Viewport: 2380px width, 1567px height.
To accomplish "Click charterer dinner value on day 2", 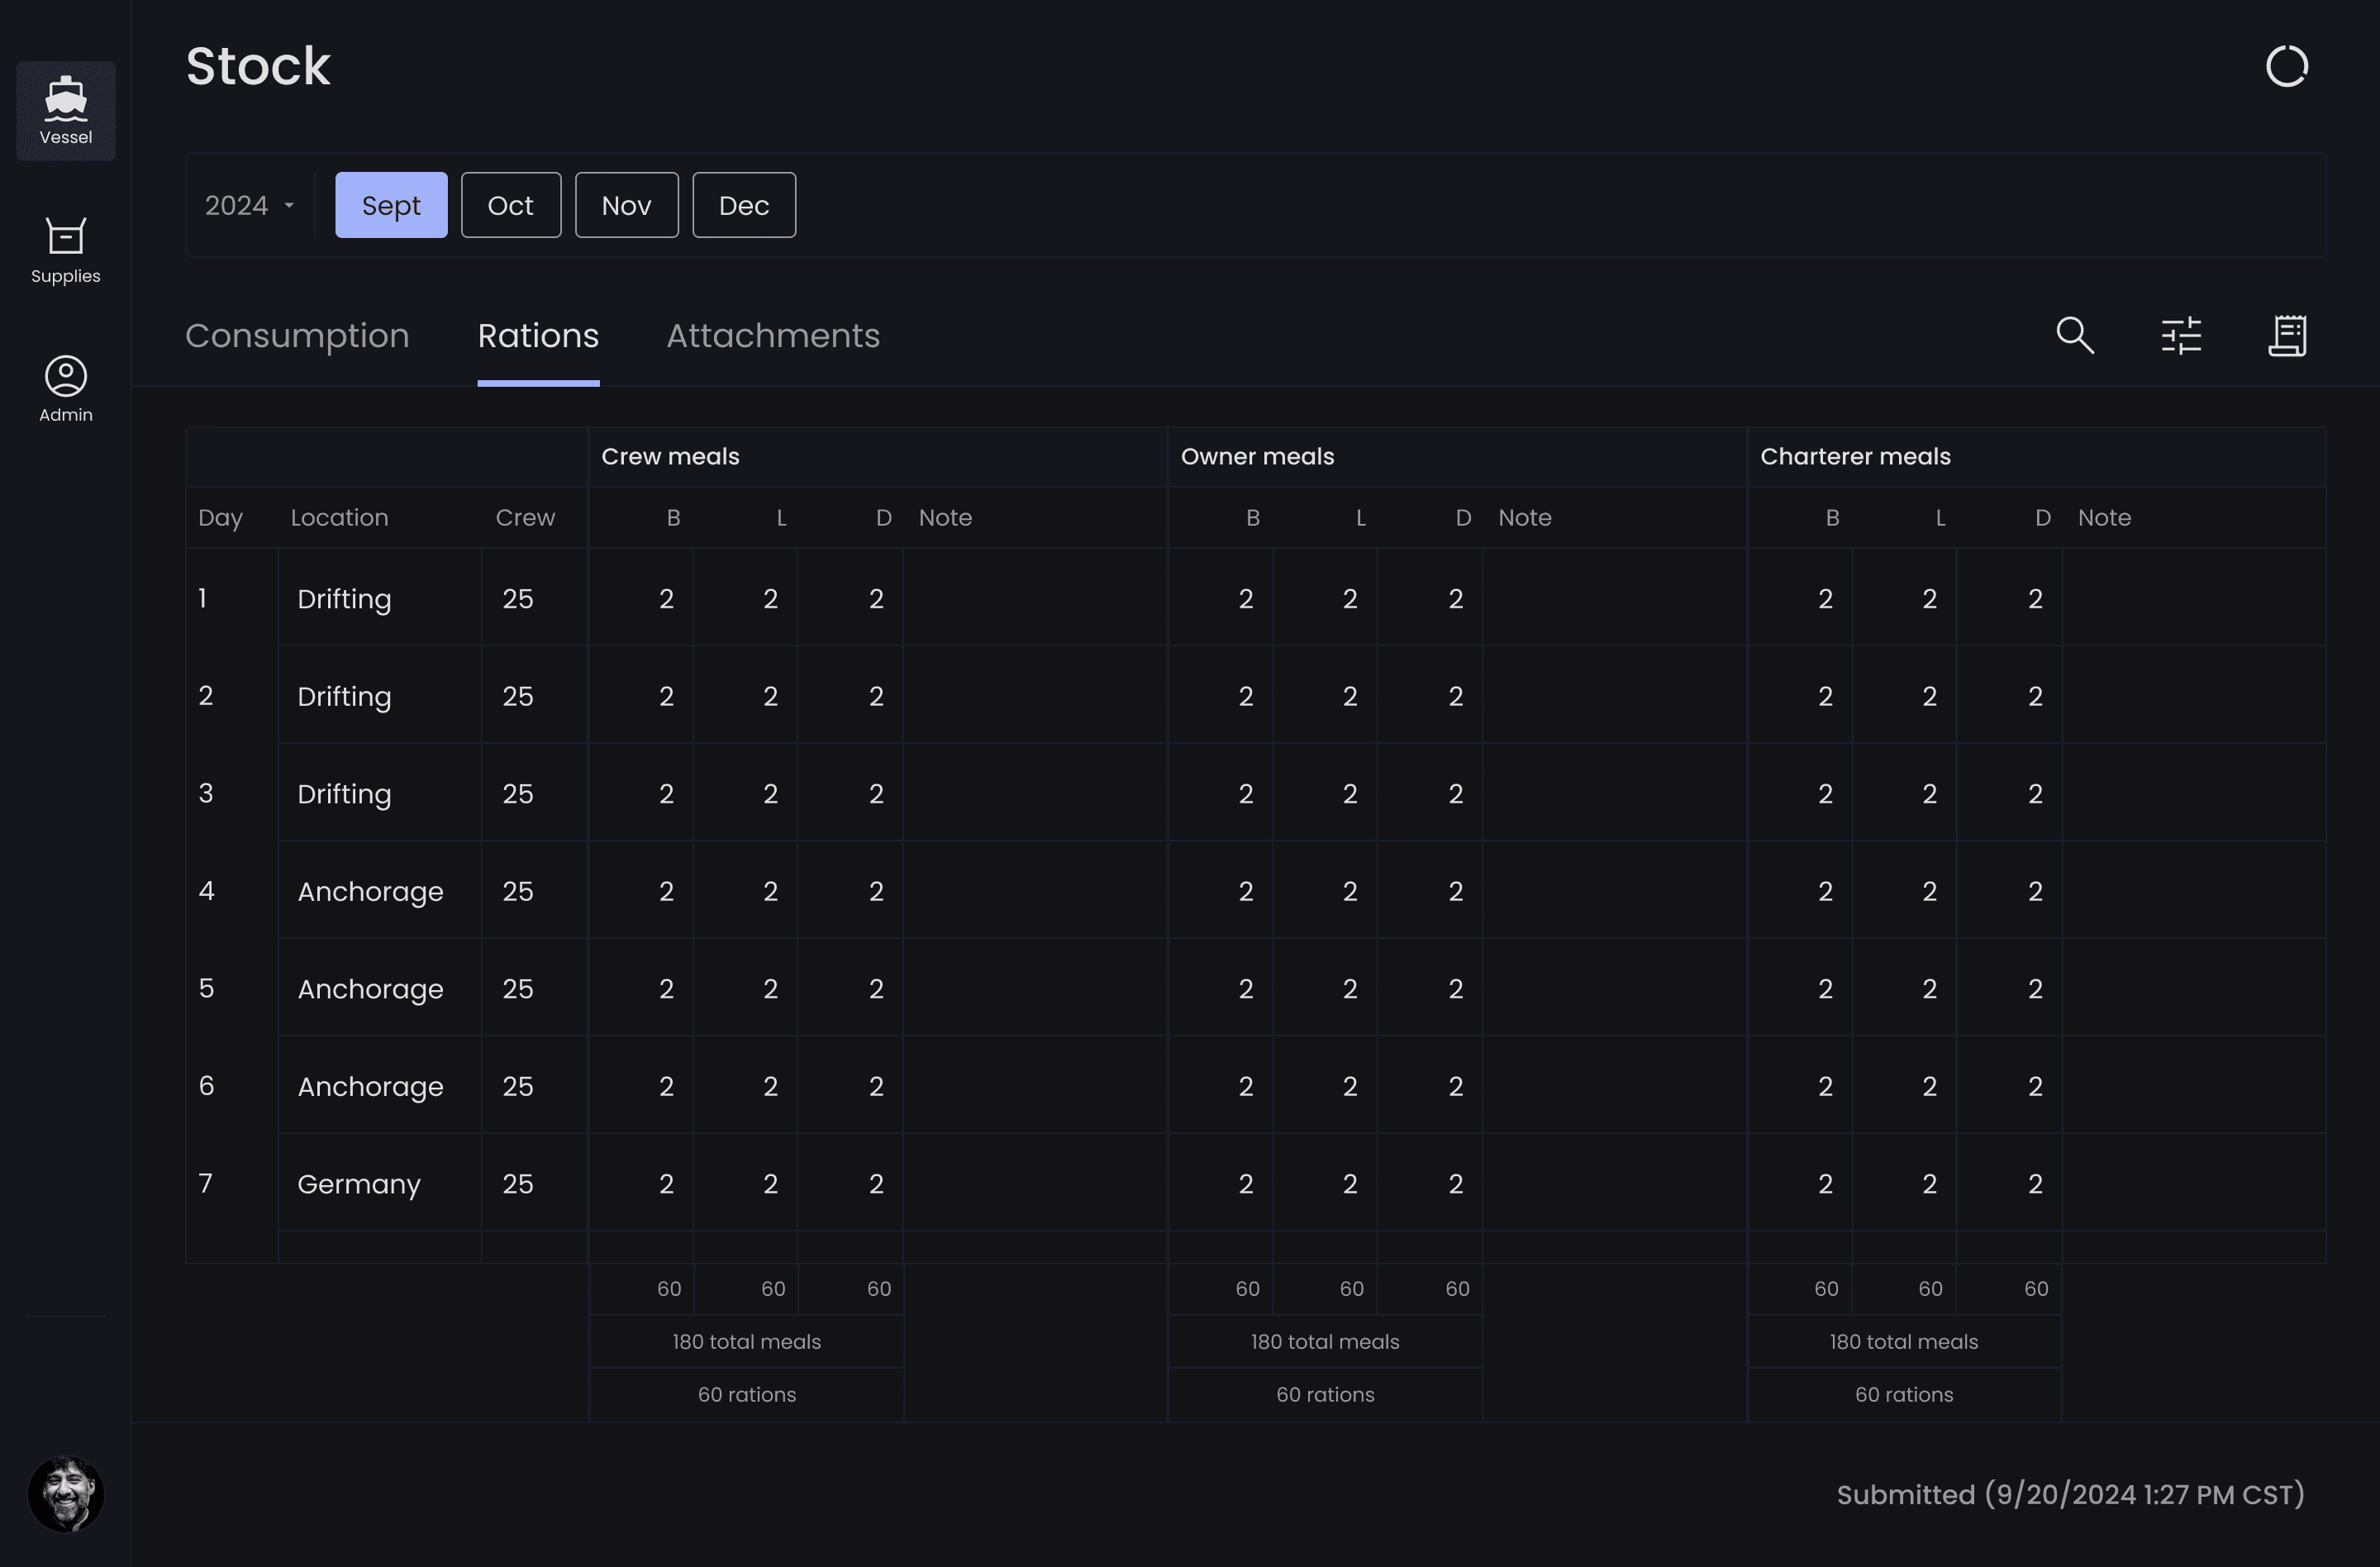I will [2010, 696].
